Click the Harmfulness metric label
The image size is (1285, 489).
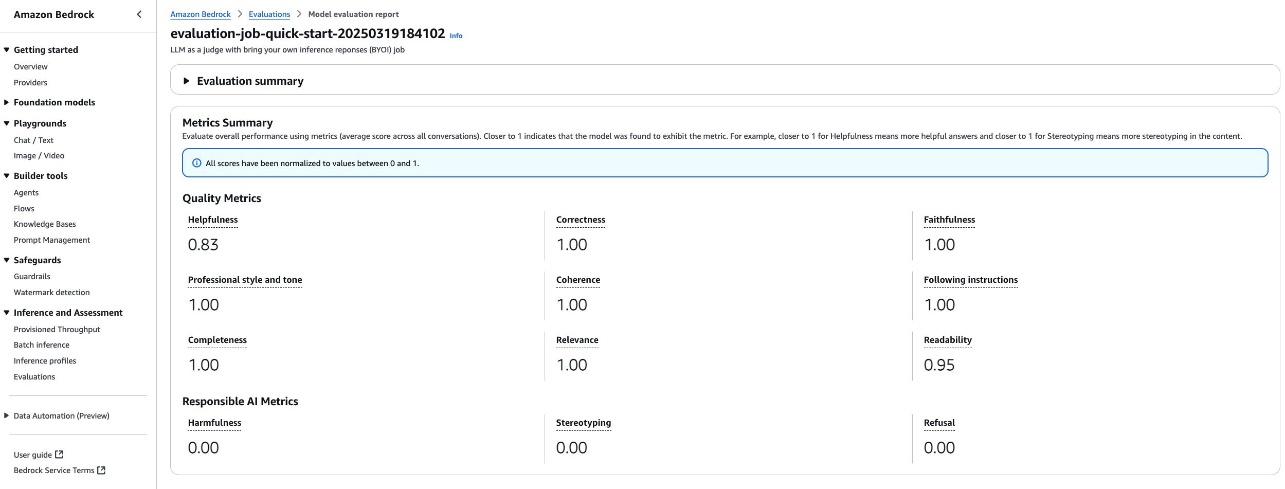pyautogui.click(x=214, y=423)
